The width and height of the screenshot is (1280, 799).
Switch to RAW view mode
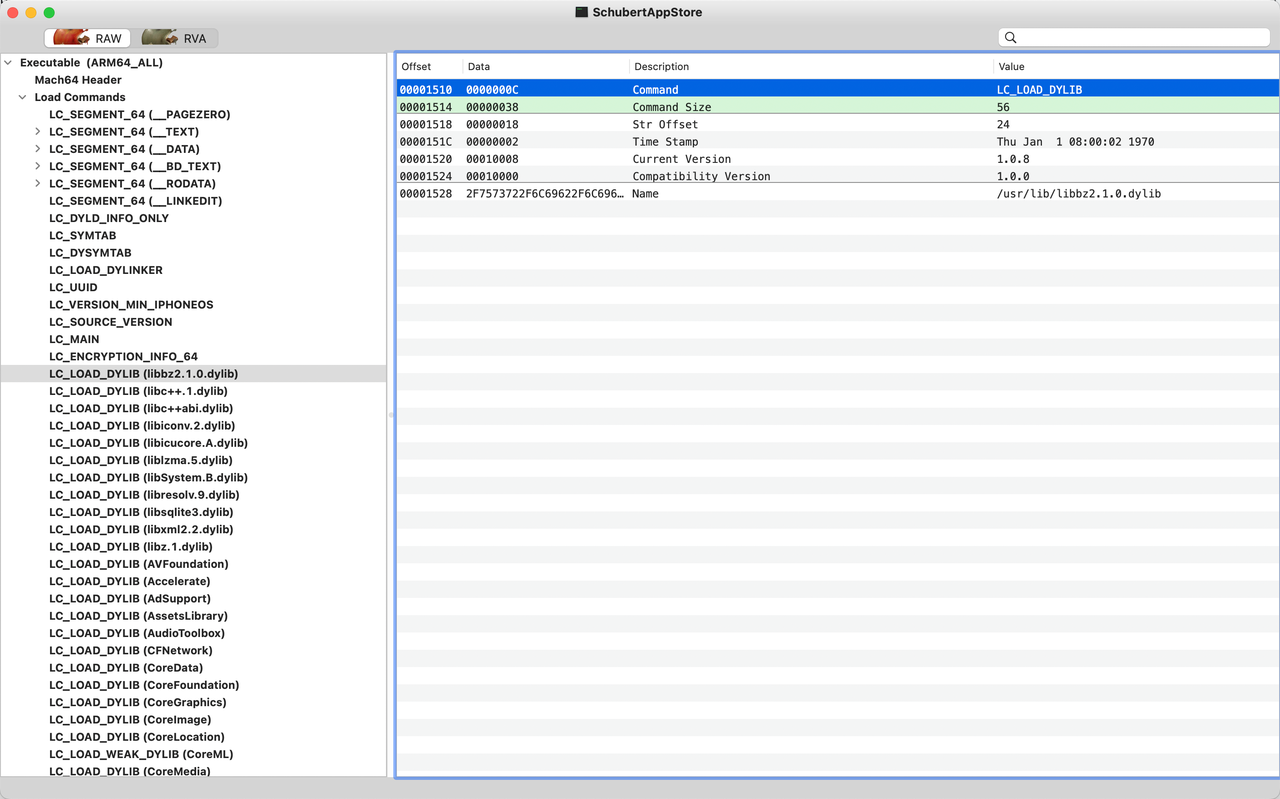(87, 38)
